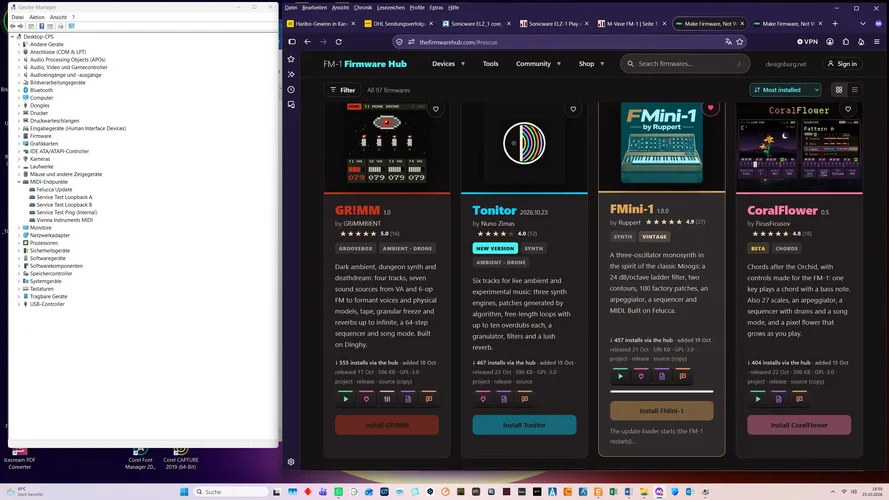
Task: Open the browser sidebar history clock icon
Action: pos(291,90)
